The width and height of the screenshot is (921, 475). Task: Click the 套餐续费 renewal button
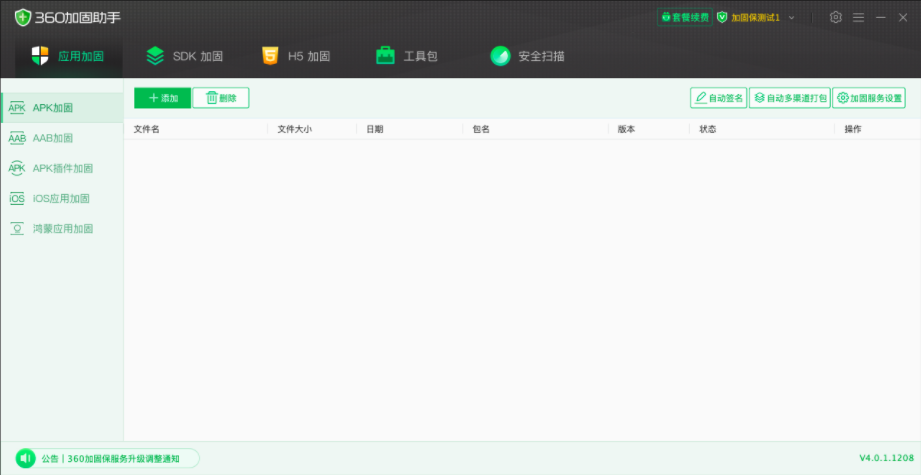point(683,17)
